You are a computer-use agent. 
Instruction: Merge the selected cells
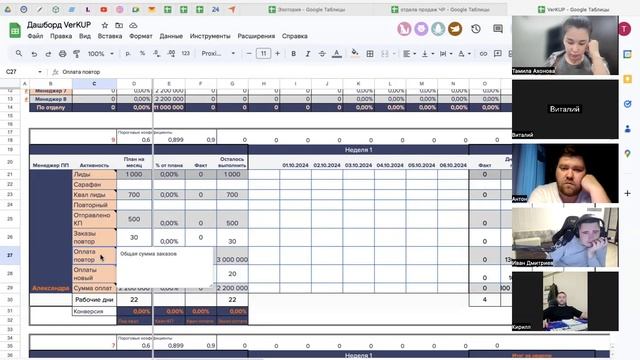[x=384, y=53]
